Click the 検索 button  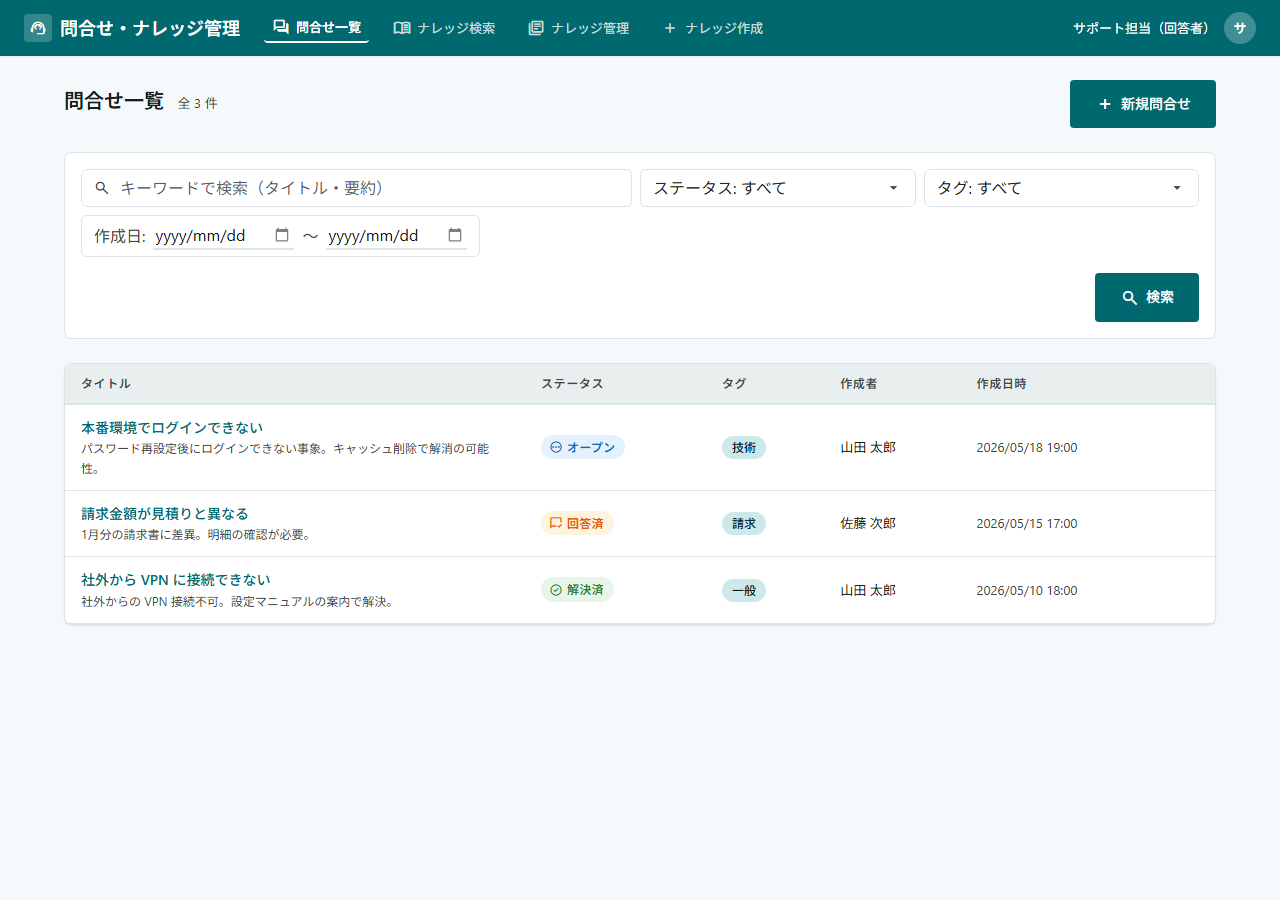click(x=1147, y=297)
